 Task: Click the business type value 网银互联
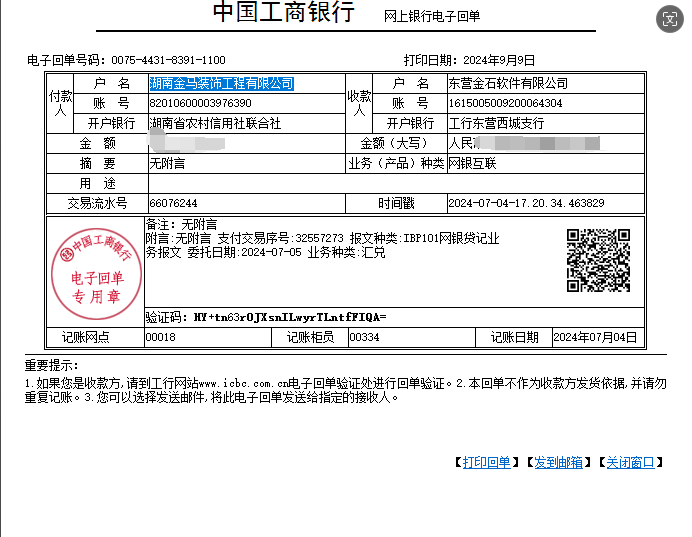[x=472, y=164]
